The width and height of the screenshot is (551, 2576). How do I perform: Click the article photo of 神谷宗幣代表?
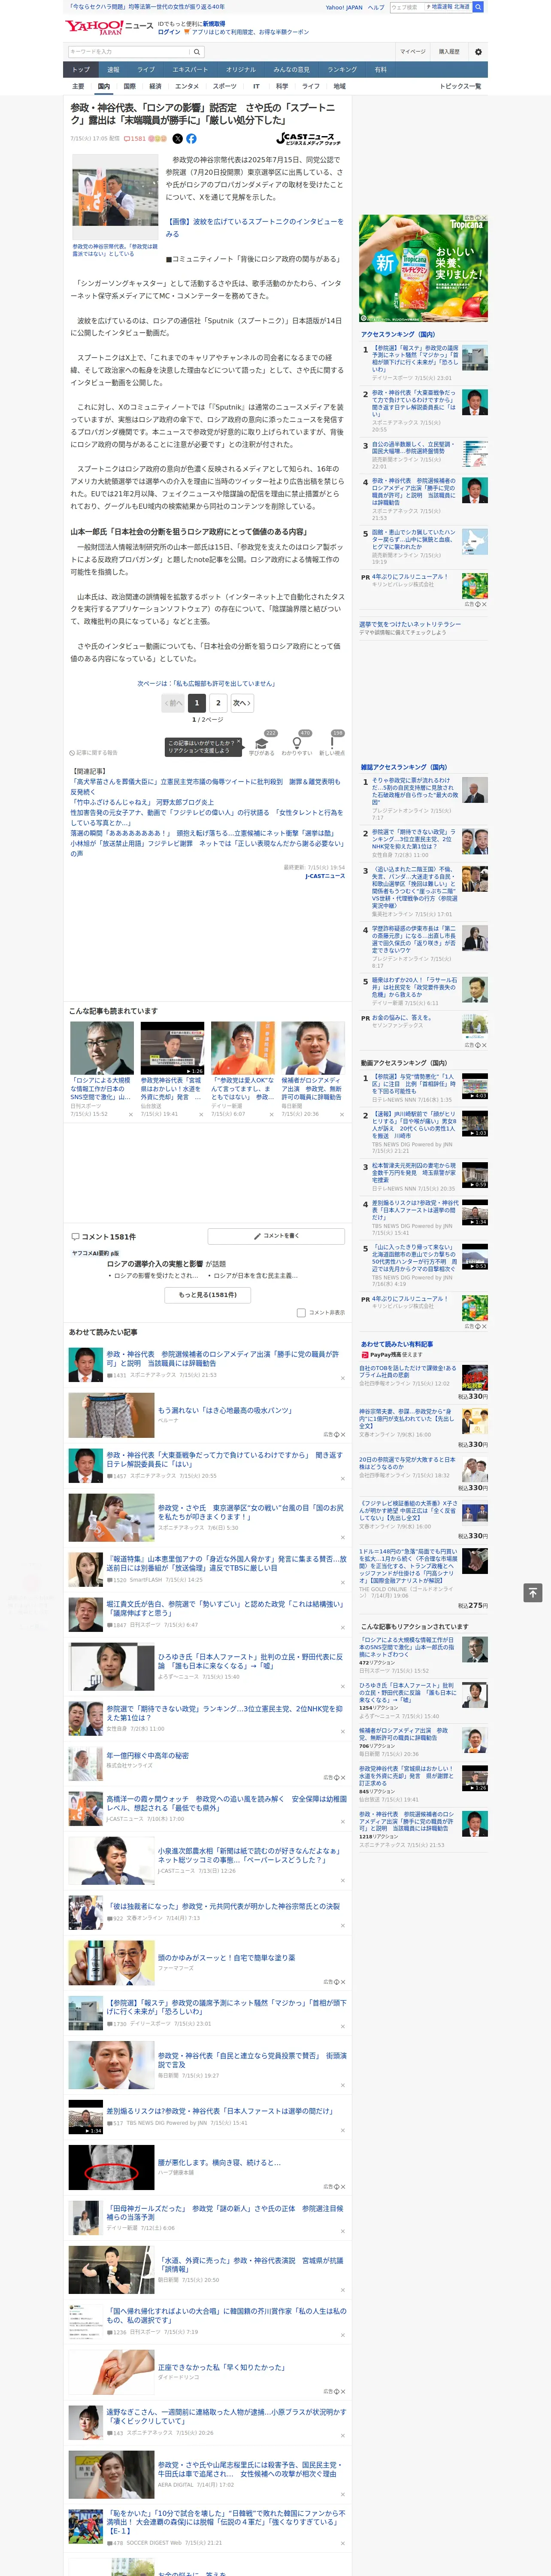(115, 197)
